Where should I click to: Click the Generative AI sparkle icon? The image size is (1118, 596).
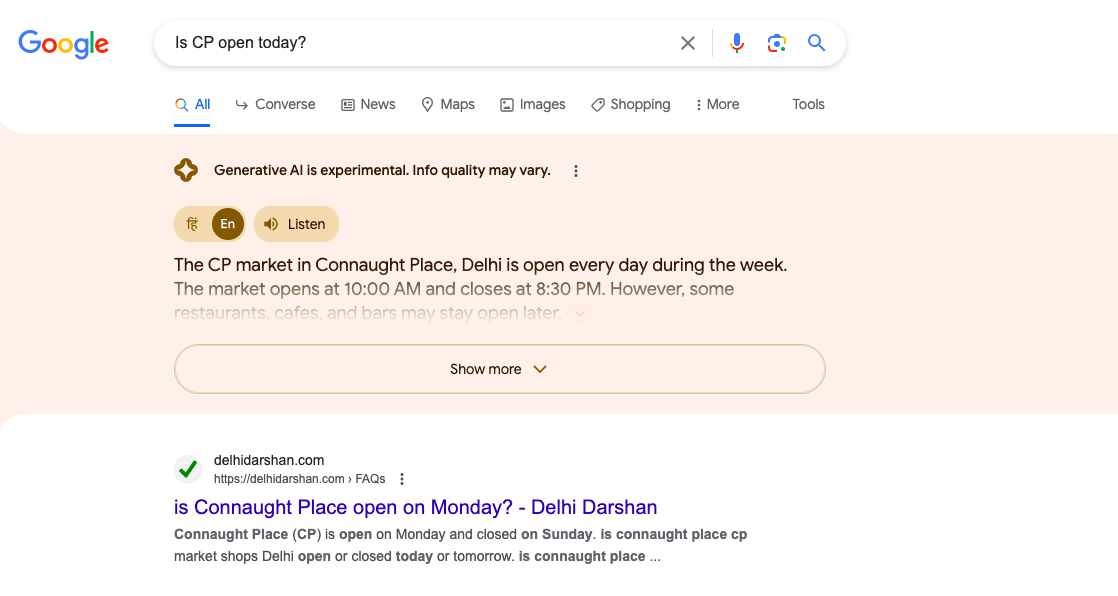(186, 170)
